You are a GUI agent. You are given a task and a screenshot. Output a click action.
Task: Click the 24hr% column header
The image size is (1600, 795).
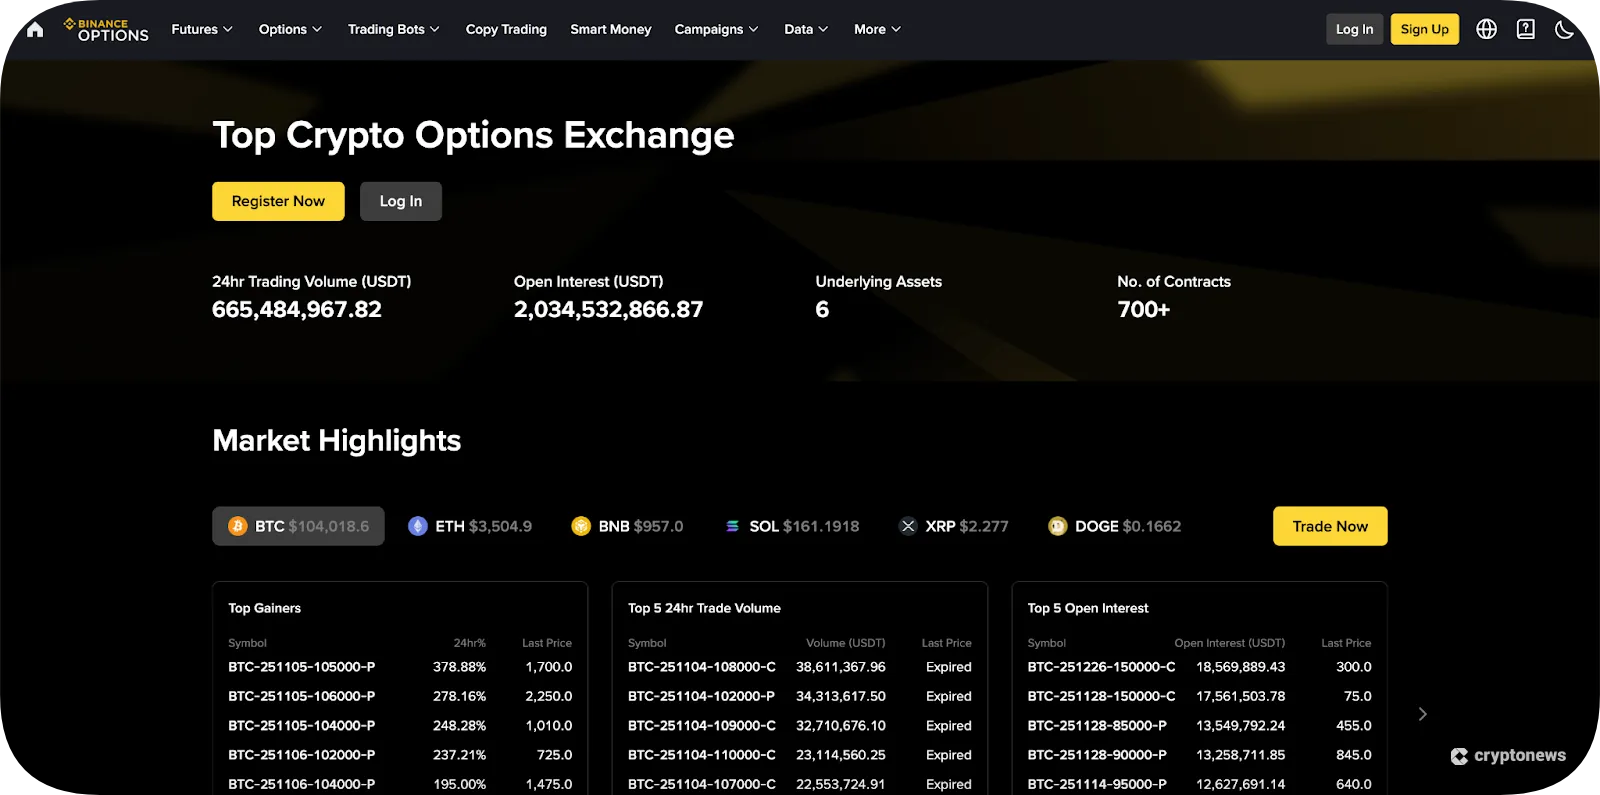coord(469,643)
